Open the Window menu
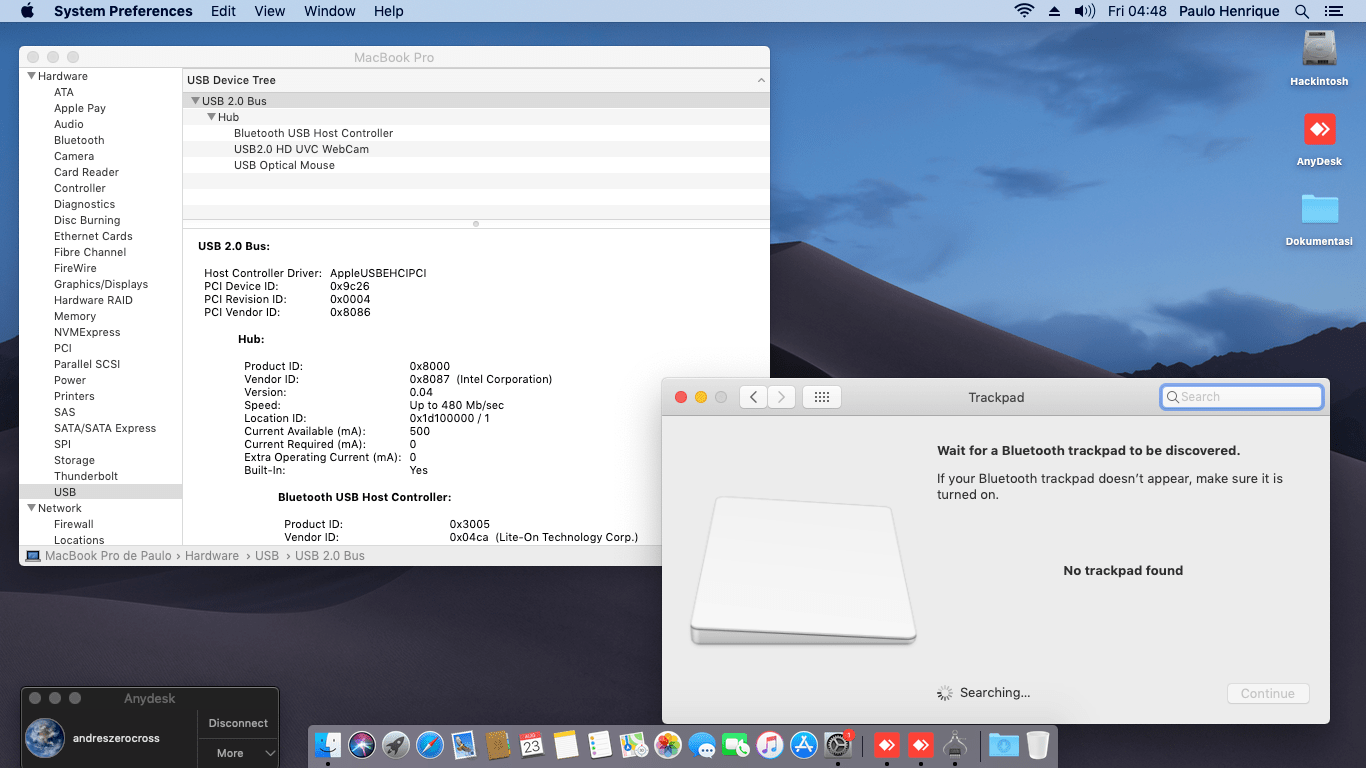 tap(330, 11)
